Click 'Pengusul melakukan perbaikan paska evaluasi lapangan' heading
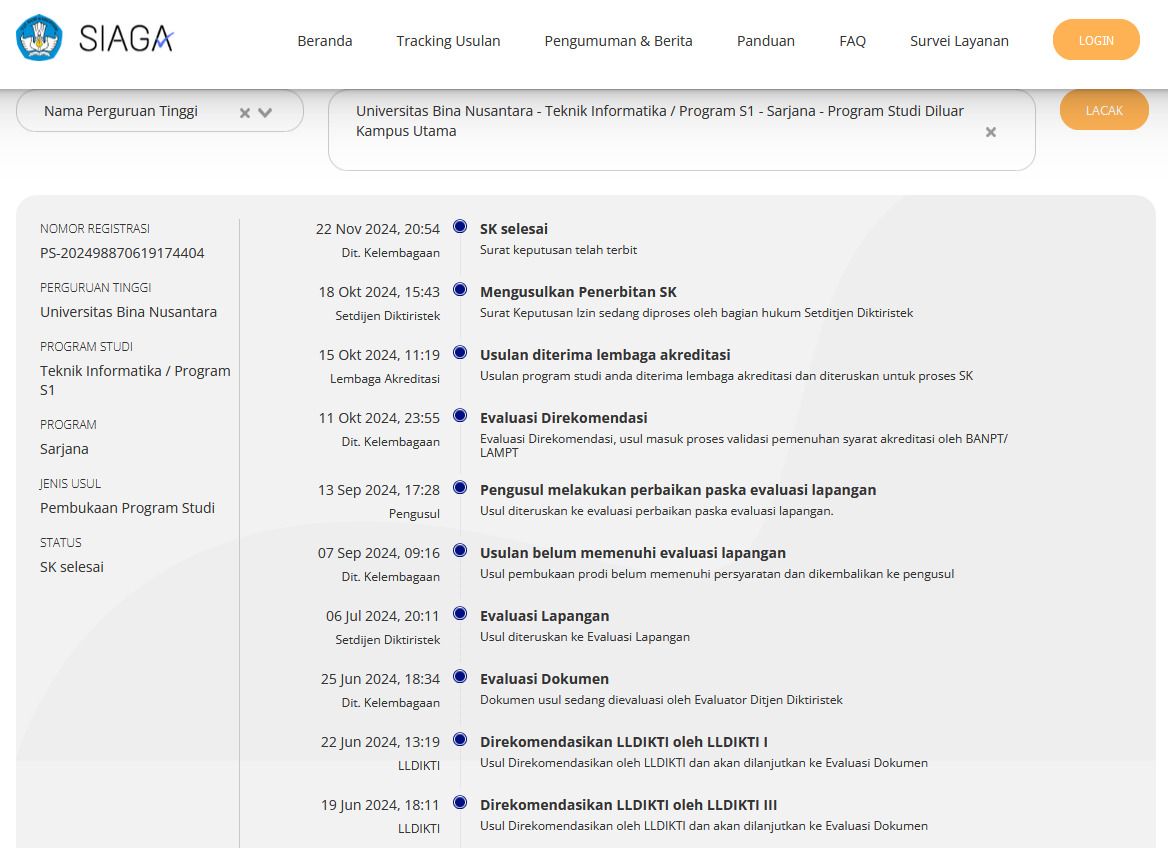The height and width of the screenshot is (848, 1168). coord(678,490)
